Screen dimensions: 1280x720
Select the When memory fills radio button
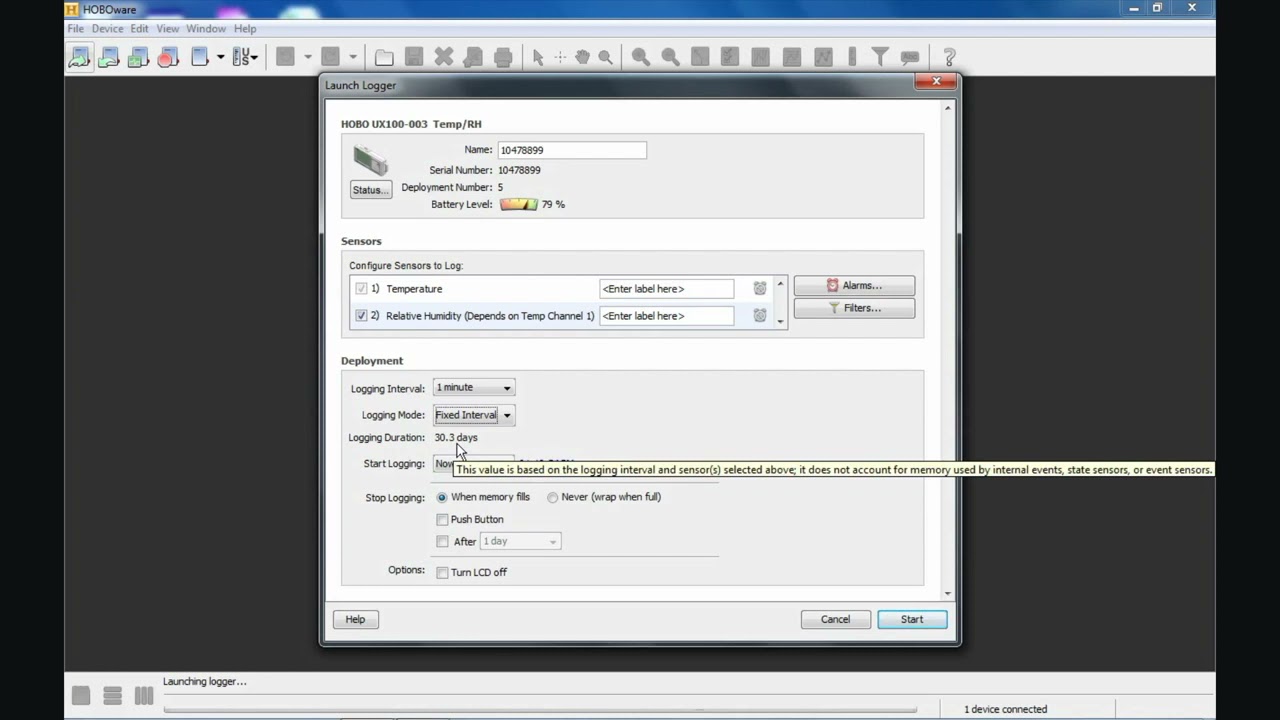tap(442, 497)
